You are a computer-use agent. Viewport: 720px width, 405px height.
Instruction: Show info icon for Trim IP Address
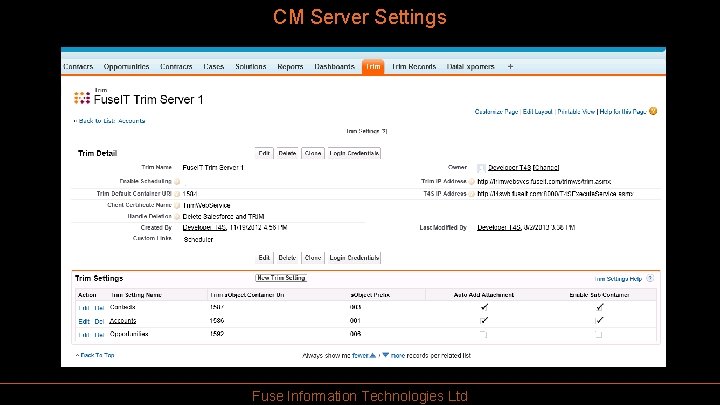click(x=472, y=181)
